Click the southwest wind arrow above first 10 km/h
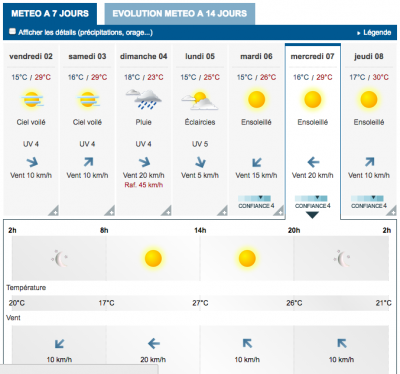Viewport: 400px width, 374px height. (59, 344)
